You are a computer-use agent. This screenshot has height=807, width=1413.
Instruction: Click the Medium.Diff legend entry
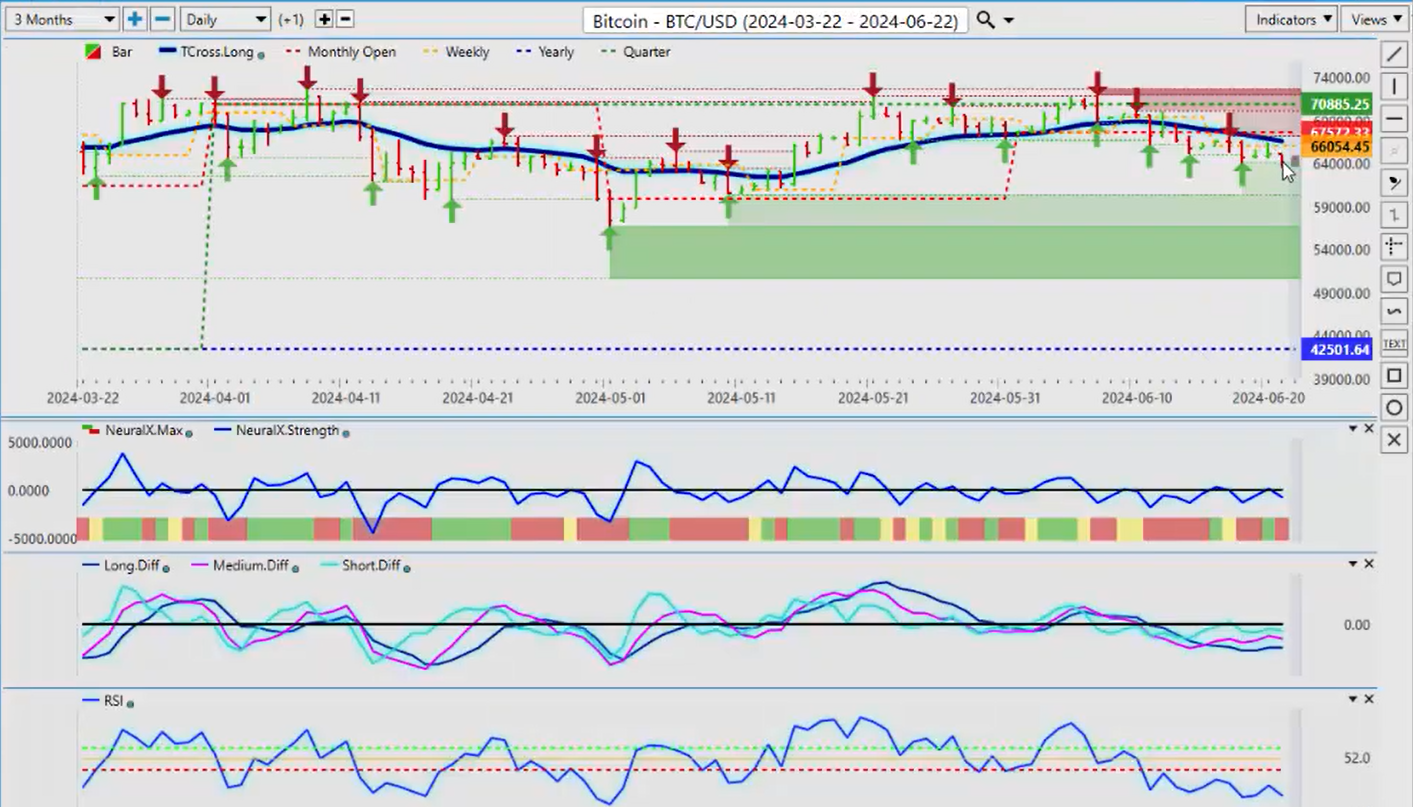(240, 565)
